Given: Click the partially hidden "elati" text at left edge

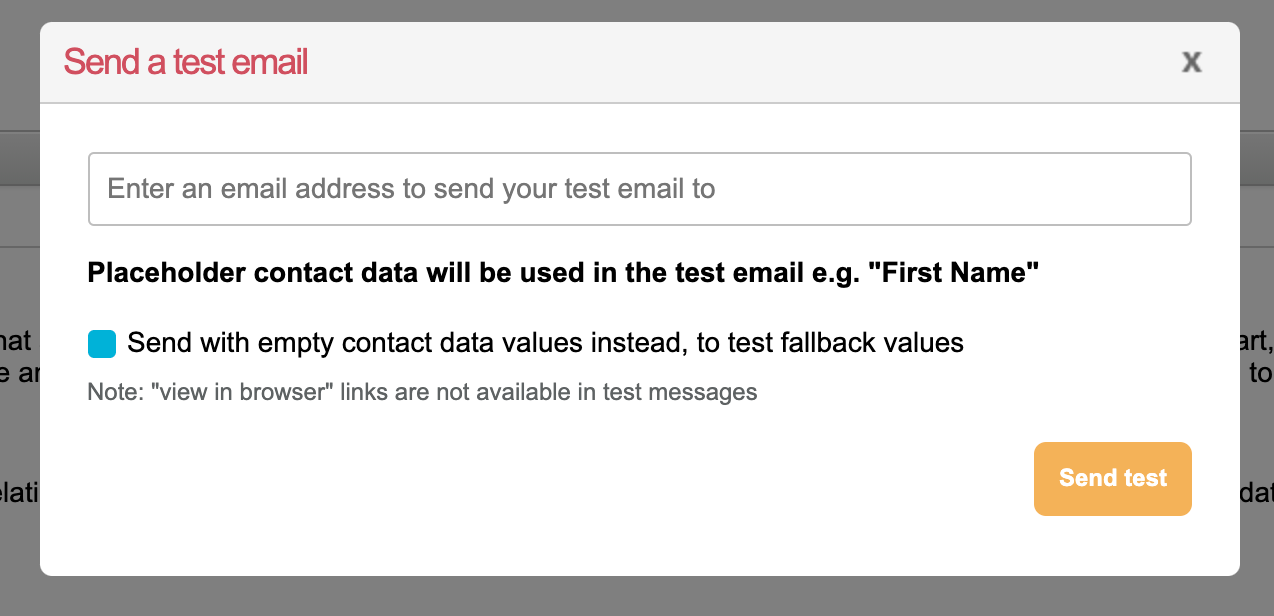Looking at the screenshot, I should pos(18,493).
